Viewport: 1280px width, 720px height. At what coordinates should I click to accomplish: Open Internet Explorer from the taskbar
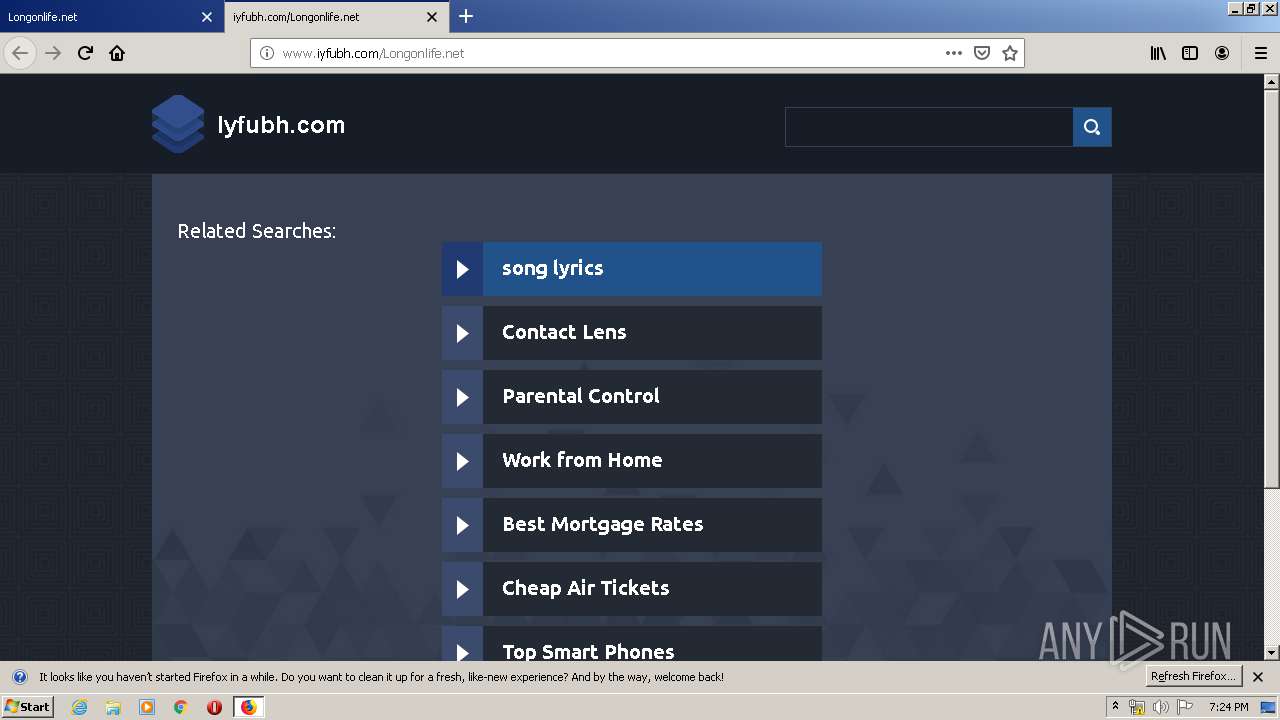coord(80,707)
